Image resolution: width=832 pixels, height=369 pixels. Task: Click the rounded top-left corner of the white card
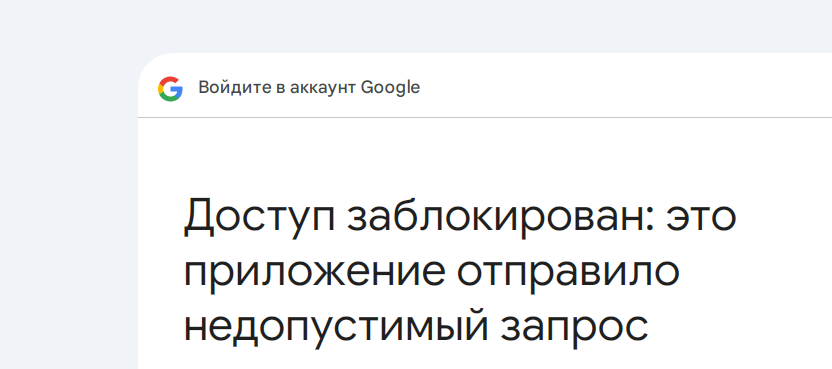pyautogui.click(x=149, y=63)
